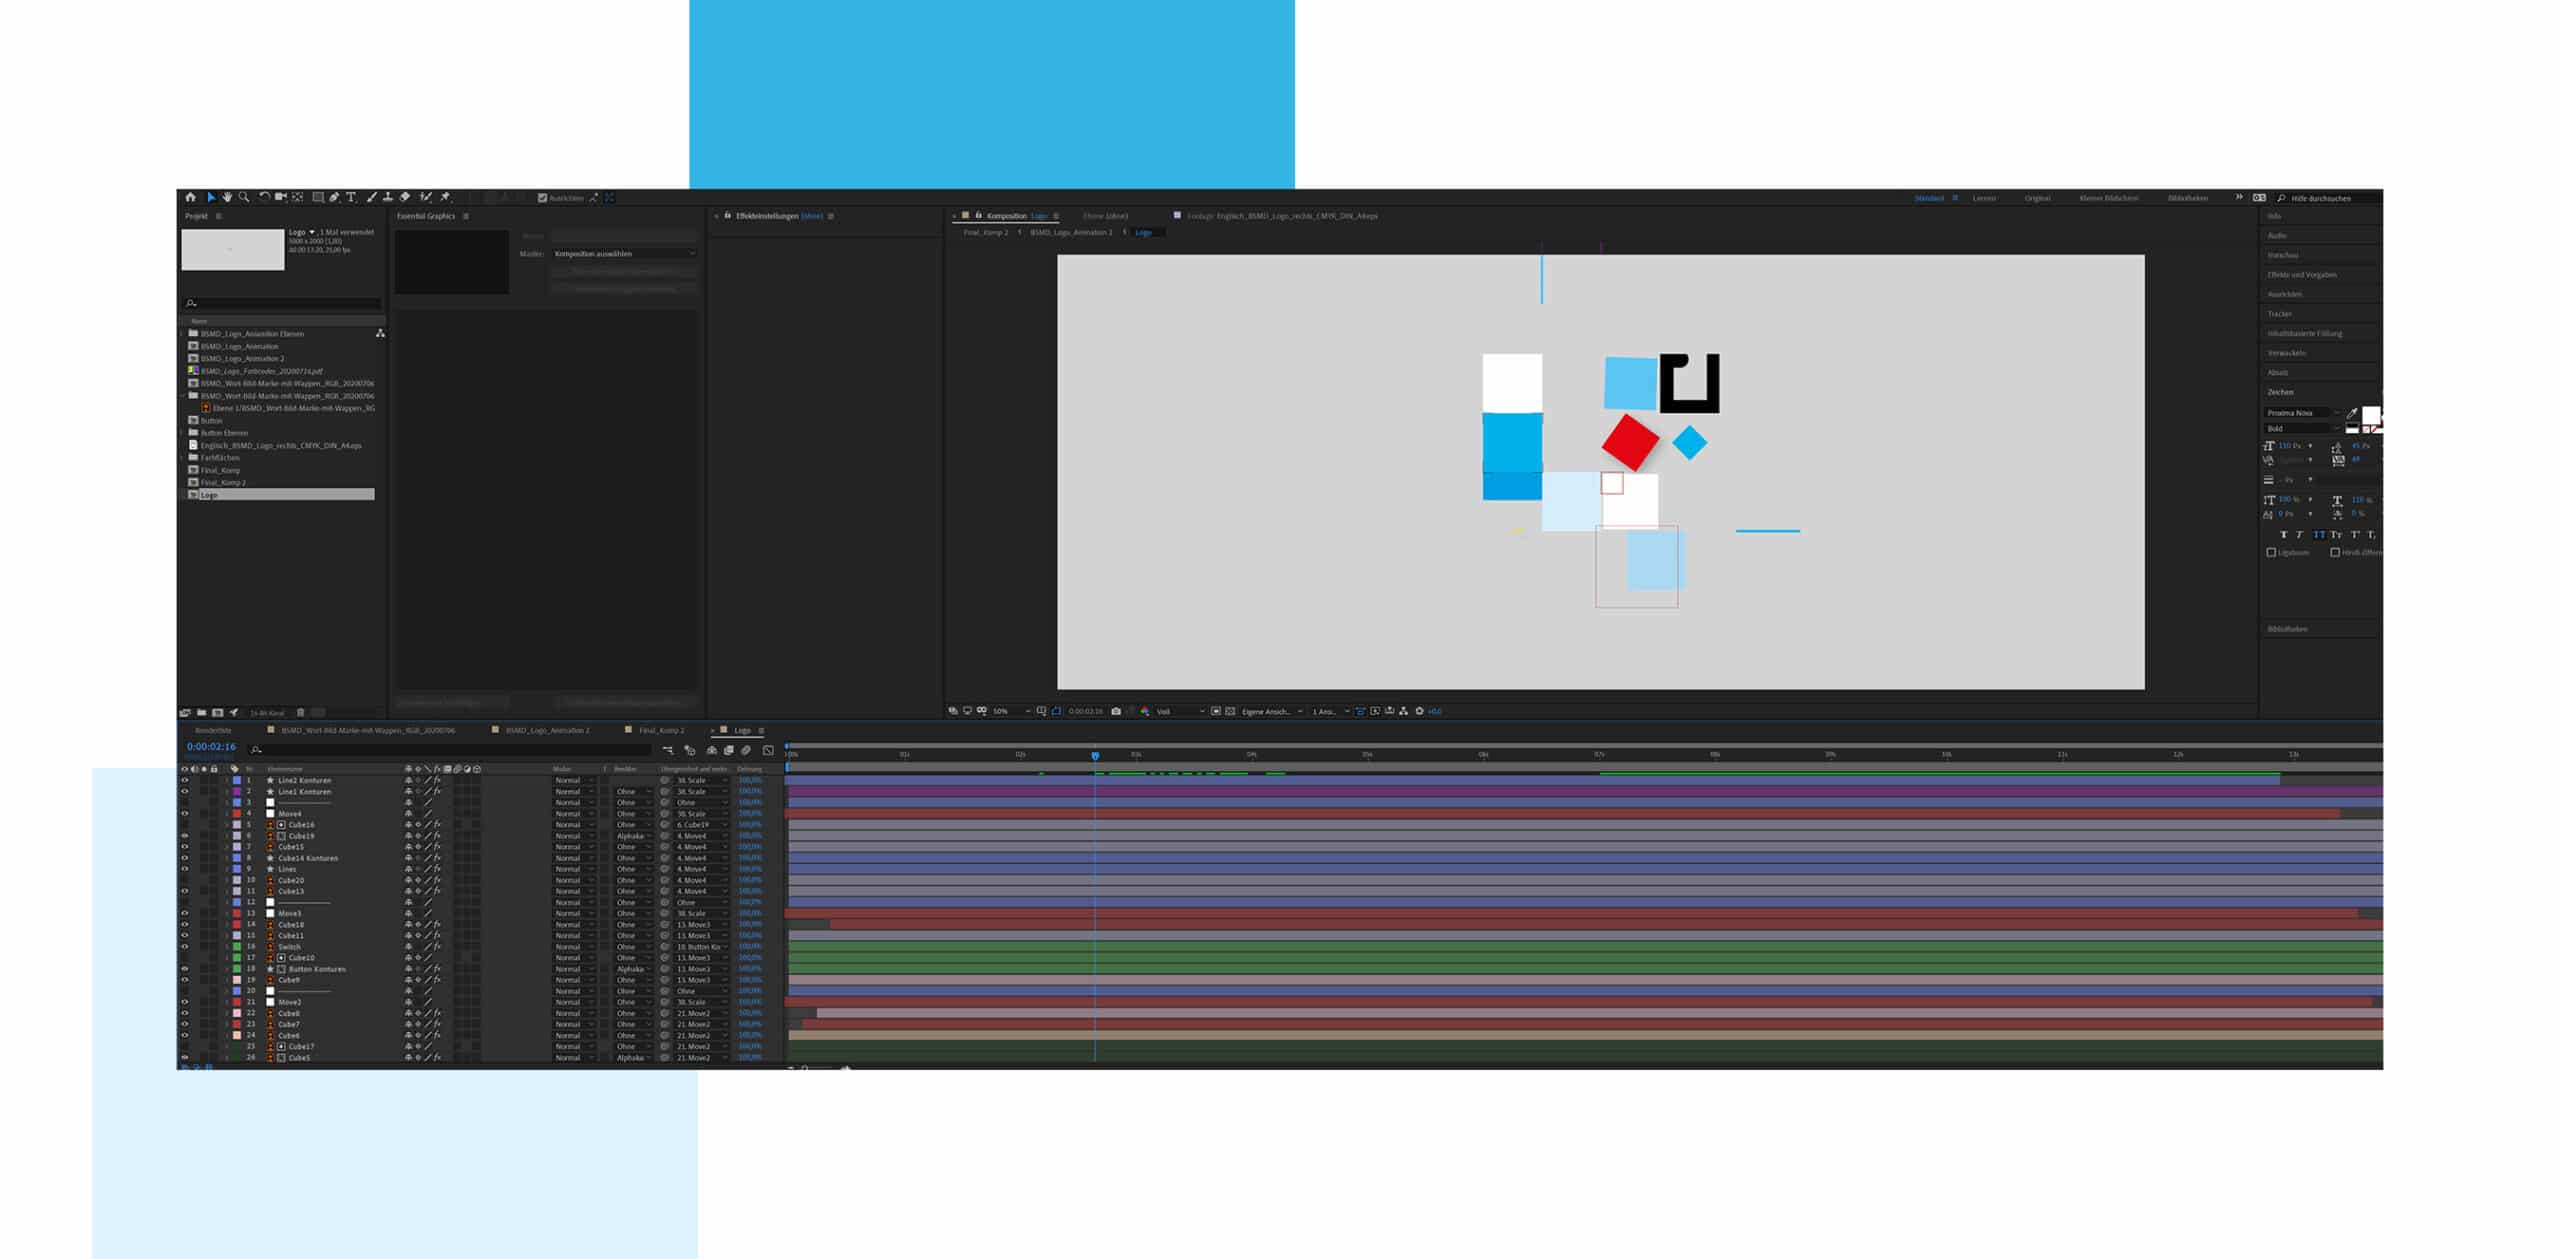This screenshot has width=2560, height=1259.
Task: Open the Effekte und Vorgaben panel
Action: click(2302, 274)
